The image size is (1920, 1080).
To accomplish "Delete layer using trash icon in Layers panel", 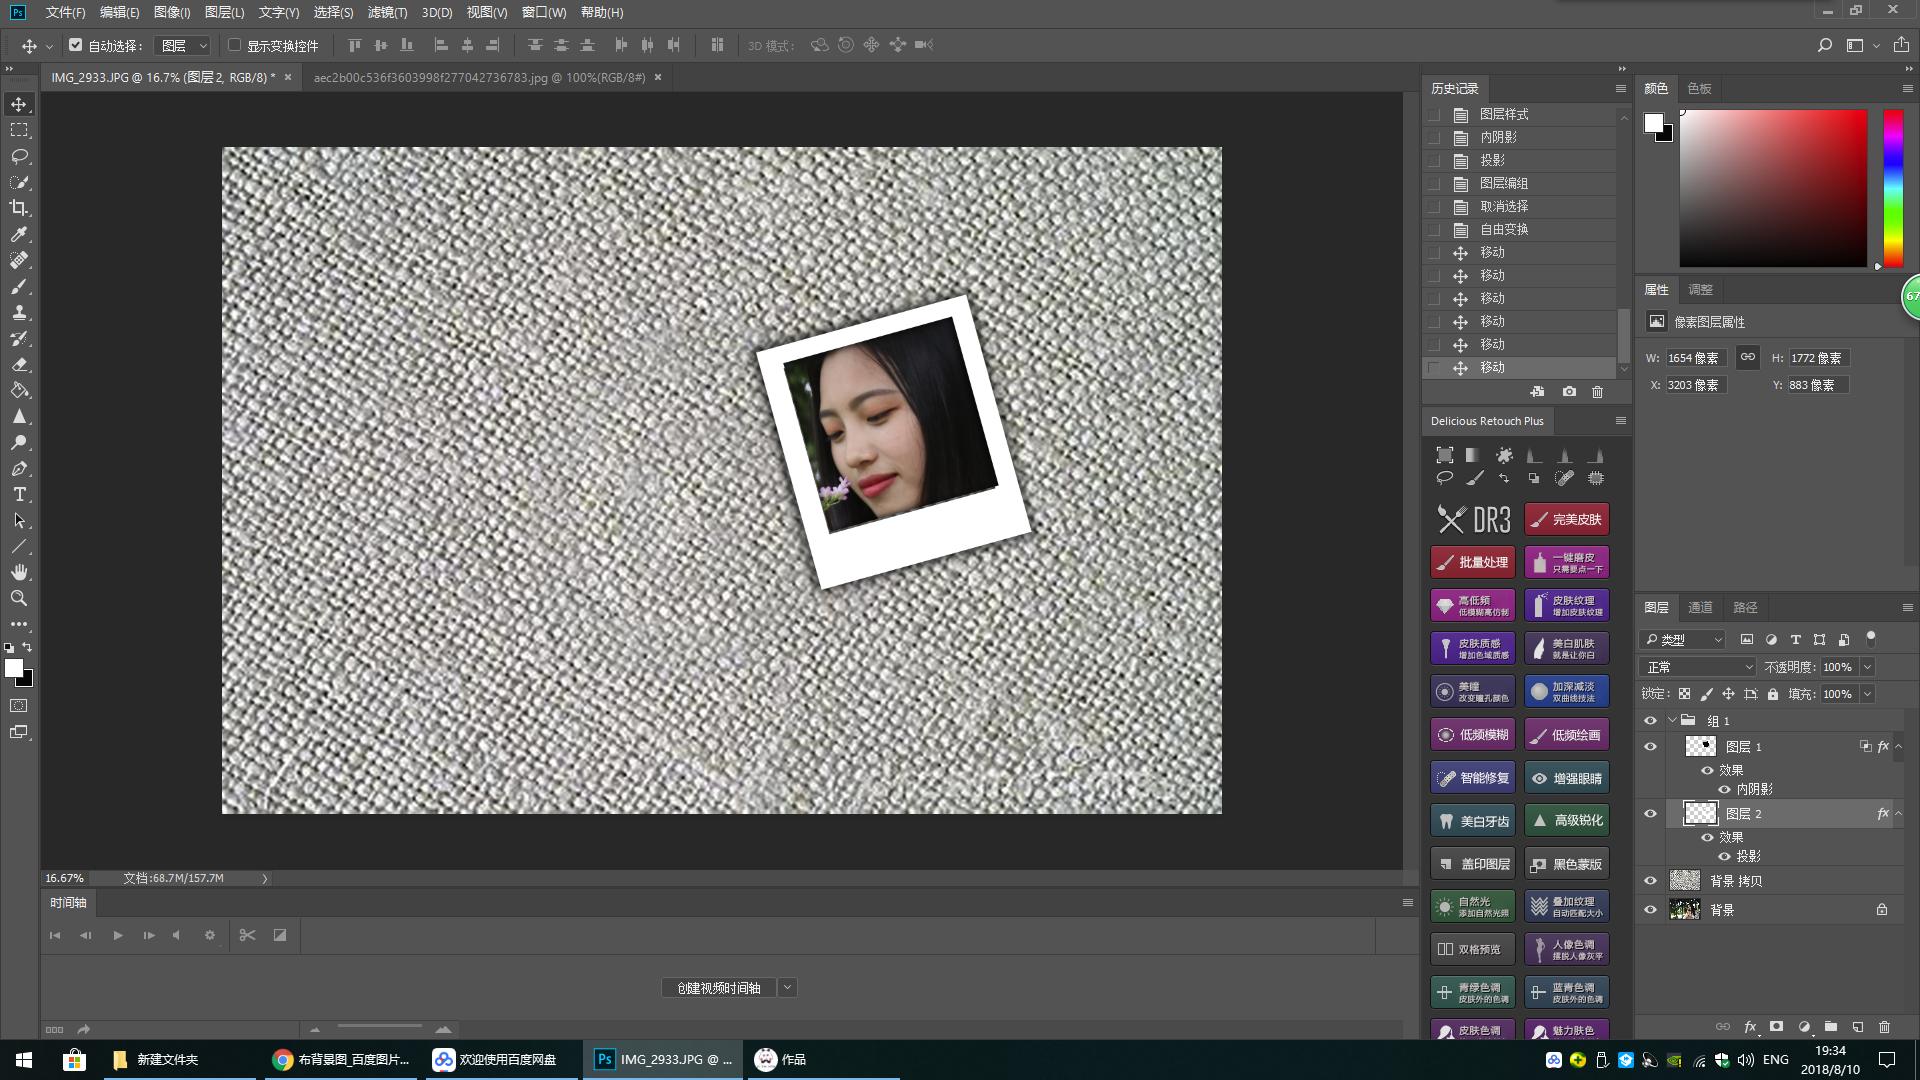I will 1884,1027.
